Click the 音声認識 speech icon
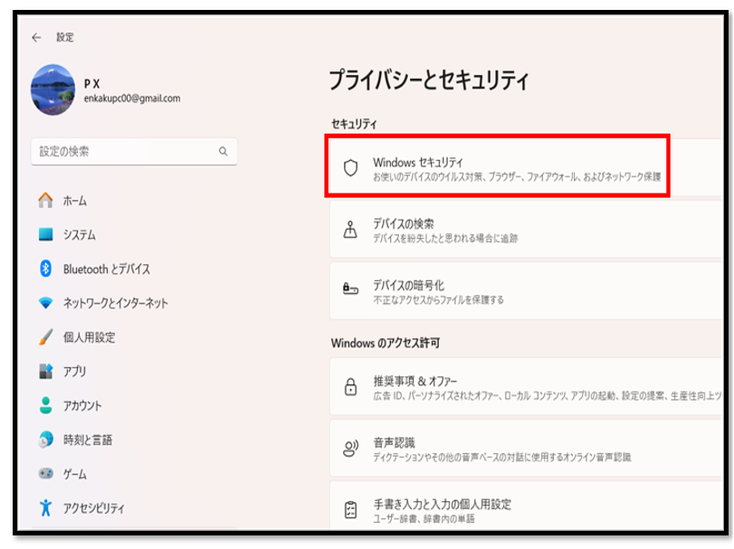This screenshot has width=734, height=549. point(351,448)
